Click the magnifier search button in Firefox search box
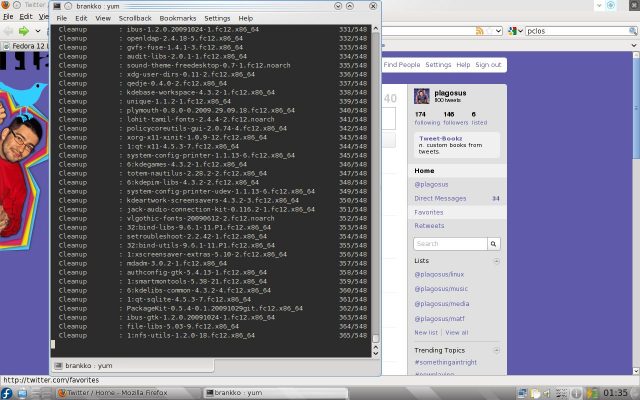Image resolution: width=640 pixels, height=400 pixels. click(633, 31)
